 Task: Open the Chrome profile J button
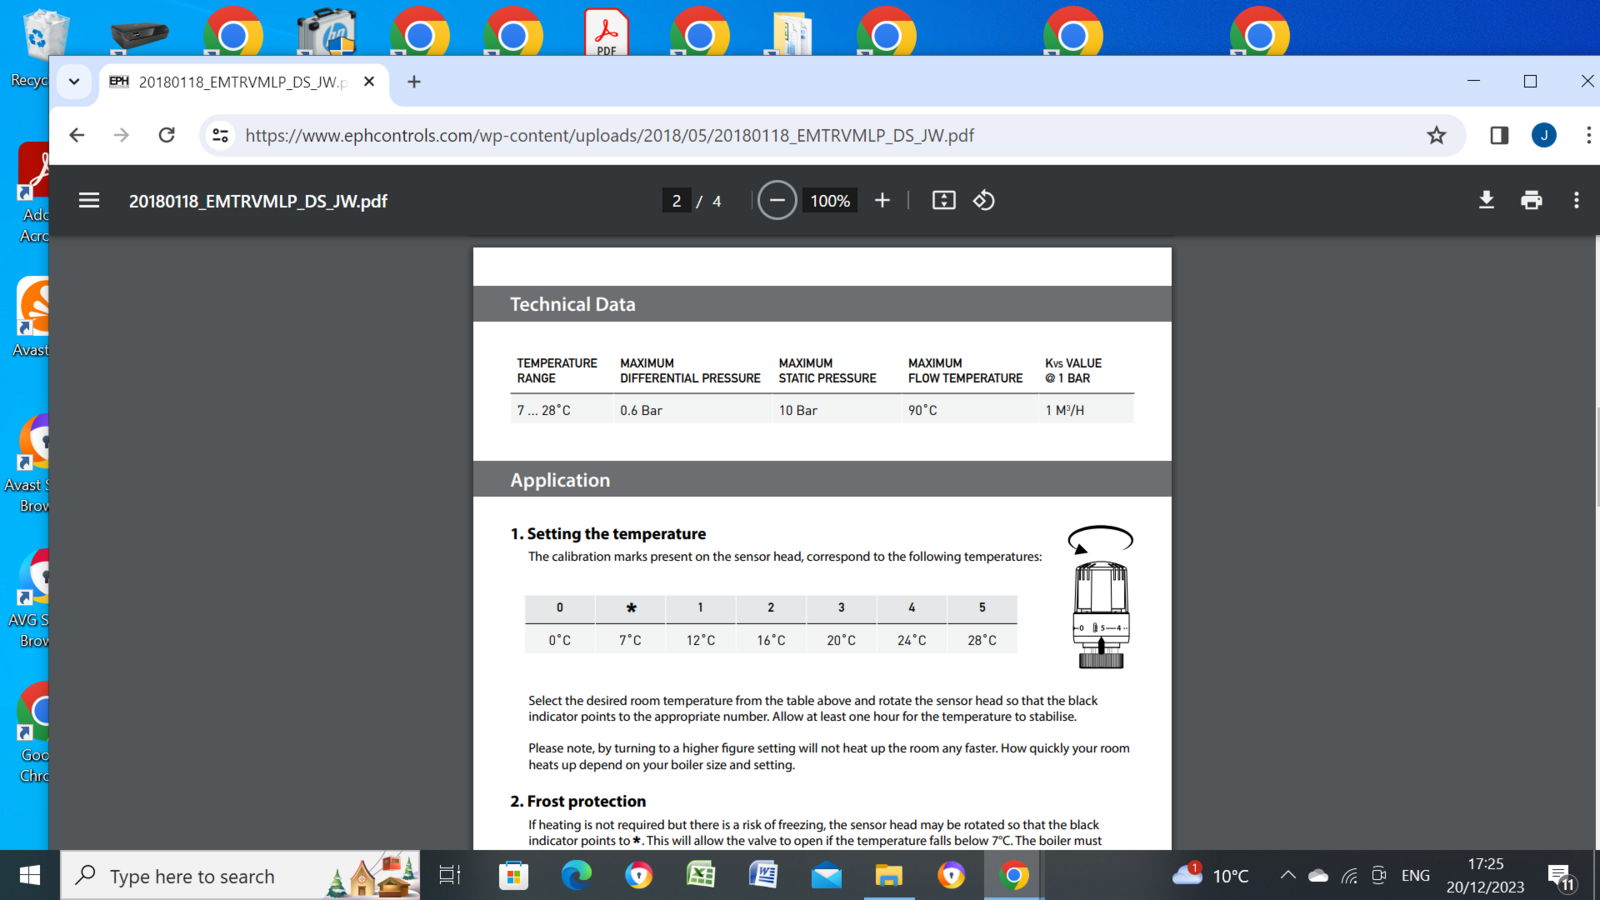click(x=1543, y=135)
